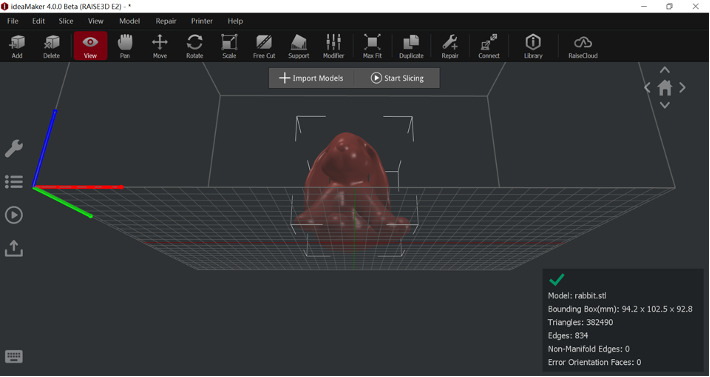Rotate view using the down arrow
This screenshot has width=710, height=377.
(664, 105)
